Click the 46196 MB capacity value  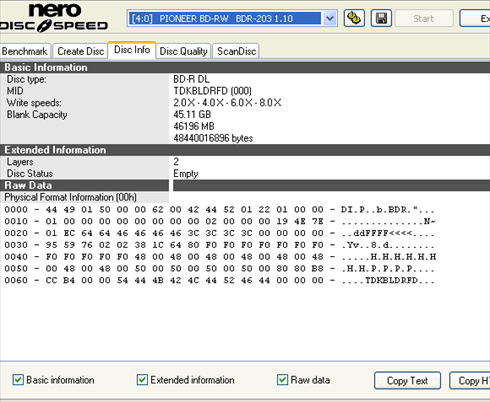pyautogui.click(x=194, y=126)
